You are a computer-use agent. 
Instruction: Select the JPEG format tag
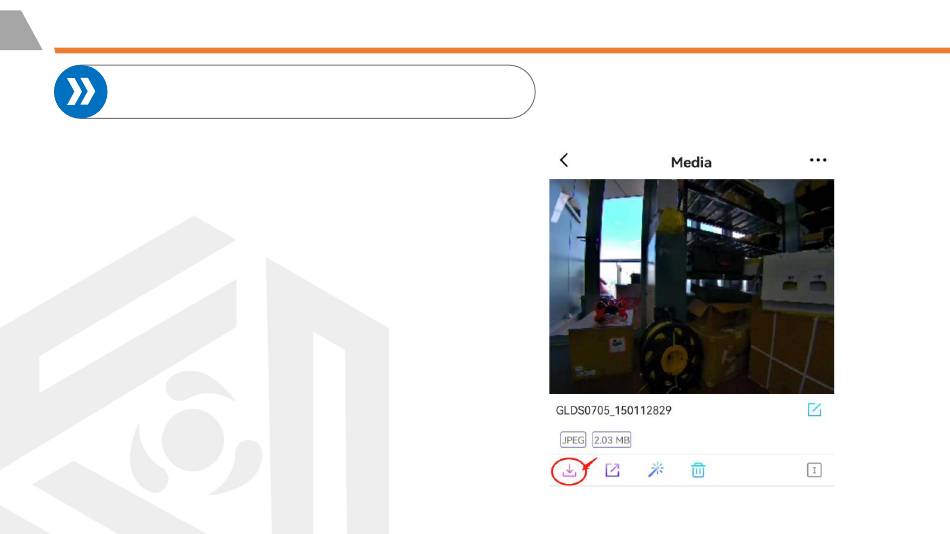[x=573, y=440]
